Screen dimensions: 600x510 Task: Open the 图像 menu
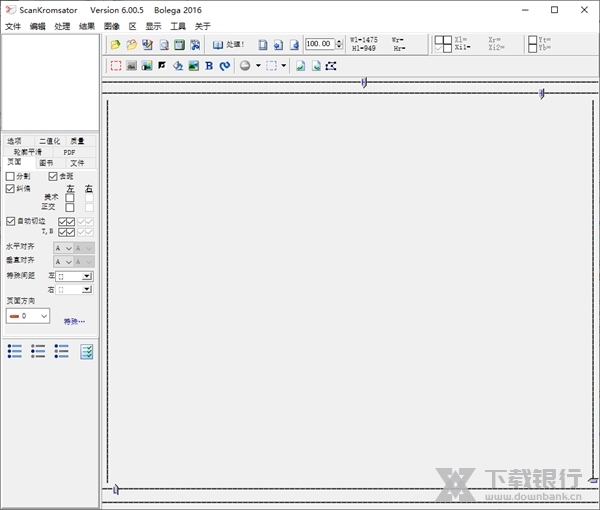pos(112,26)
